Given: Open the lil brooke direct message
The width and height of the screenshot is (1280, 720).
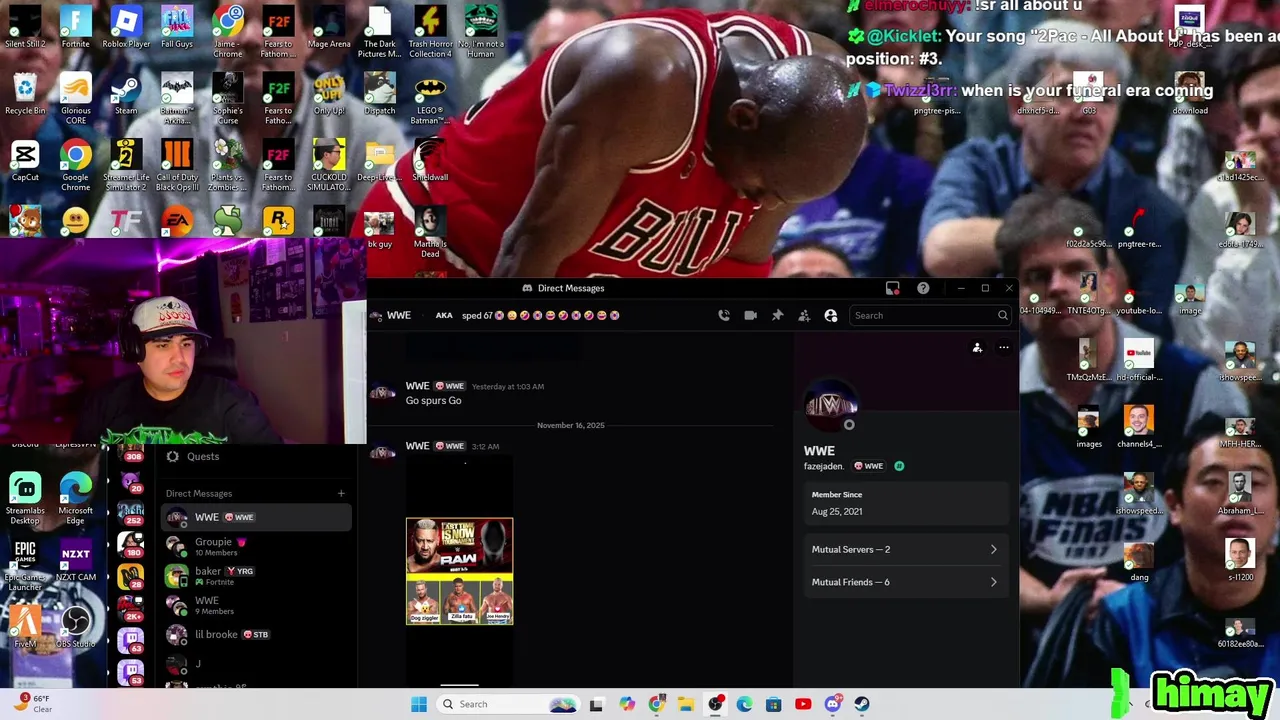Looking at the screenshot, I should point(256,634).
